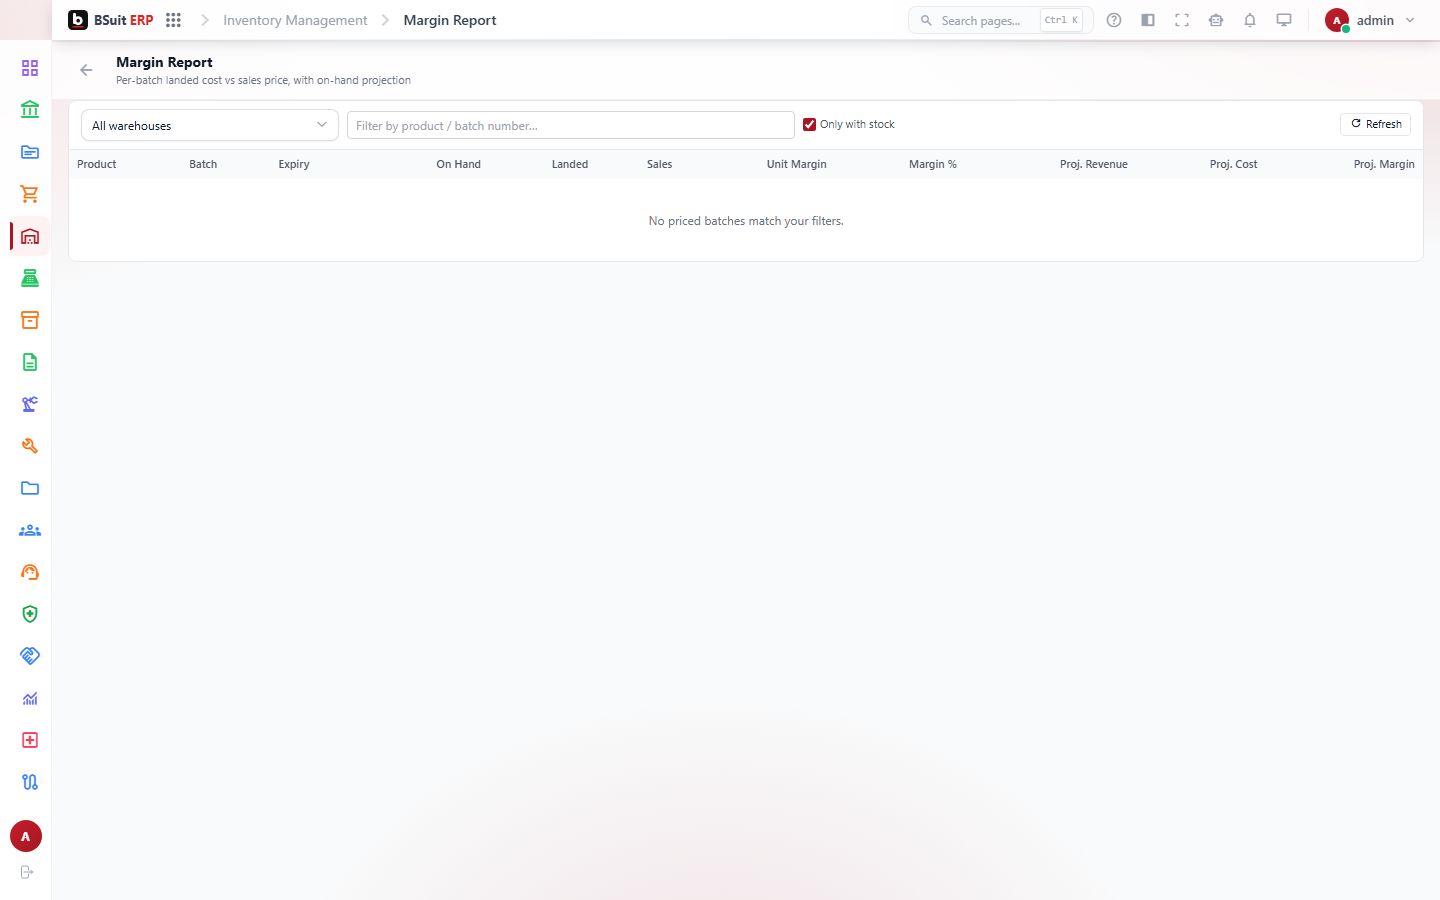Open the analytics chart sidebar icon
The height and width of the screenshot is (900, 1440).
coord(30,698)
